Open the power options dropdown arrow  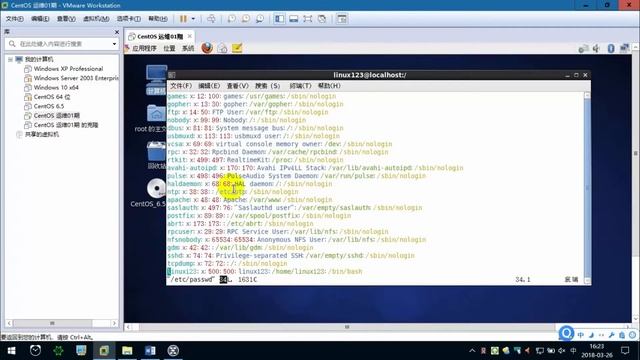pyautogui.click(x=193, y=19)
